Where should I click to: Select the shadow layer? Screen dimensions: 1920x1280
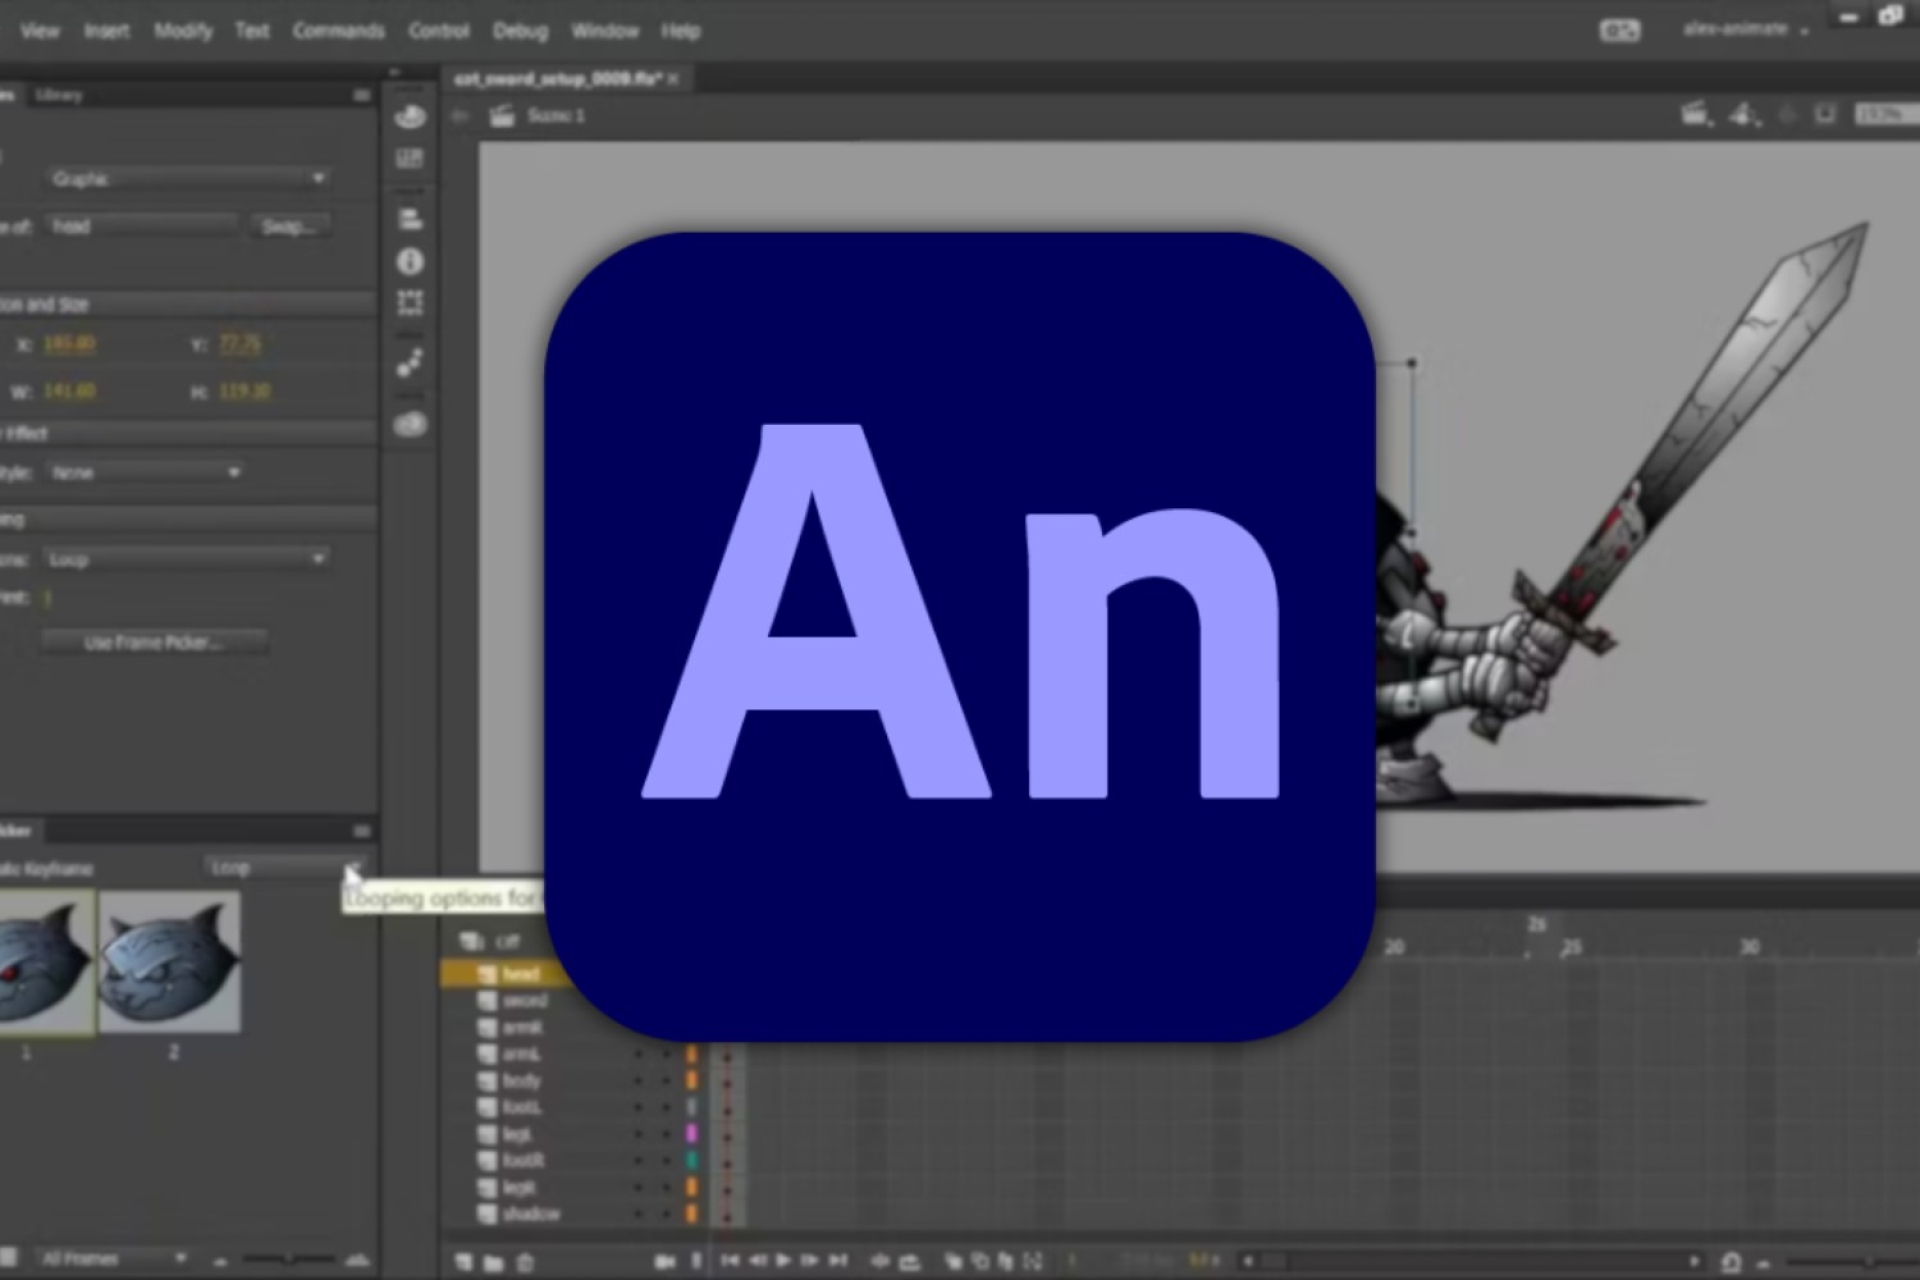pos(531,1214)
